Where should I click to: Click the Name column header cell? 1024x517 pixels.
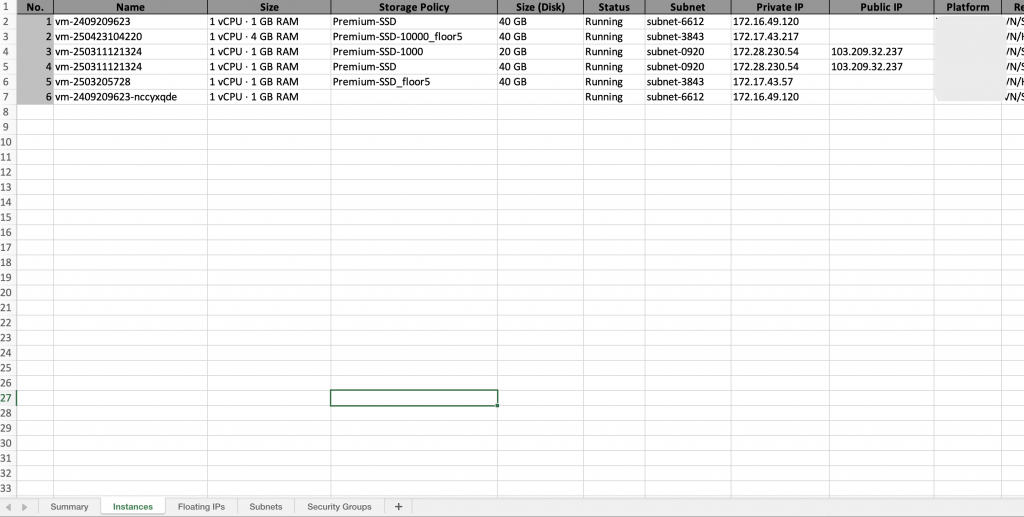coord(130,7)
